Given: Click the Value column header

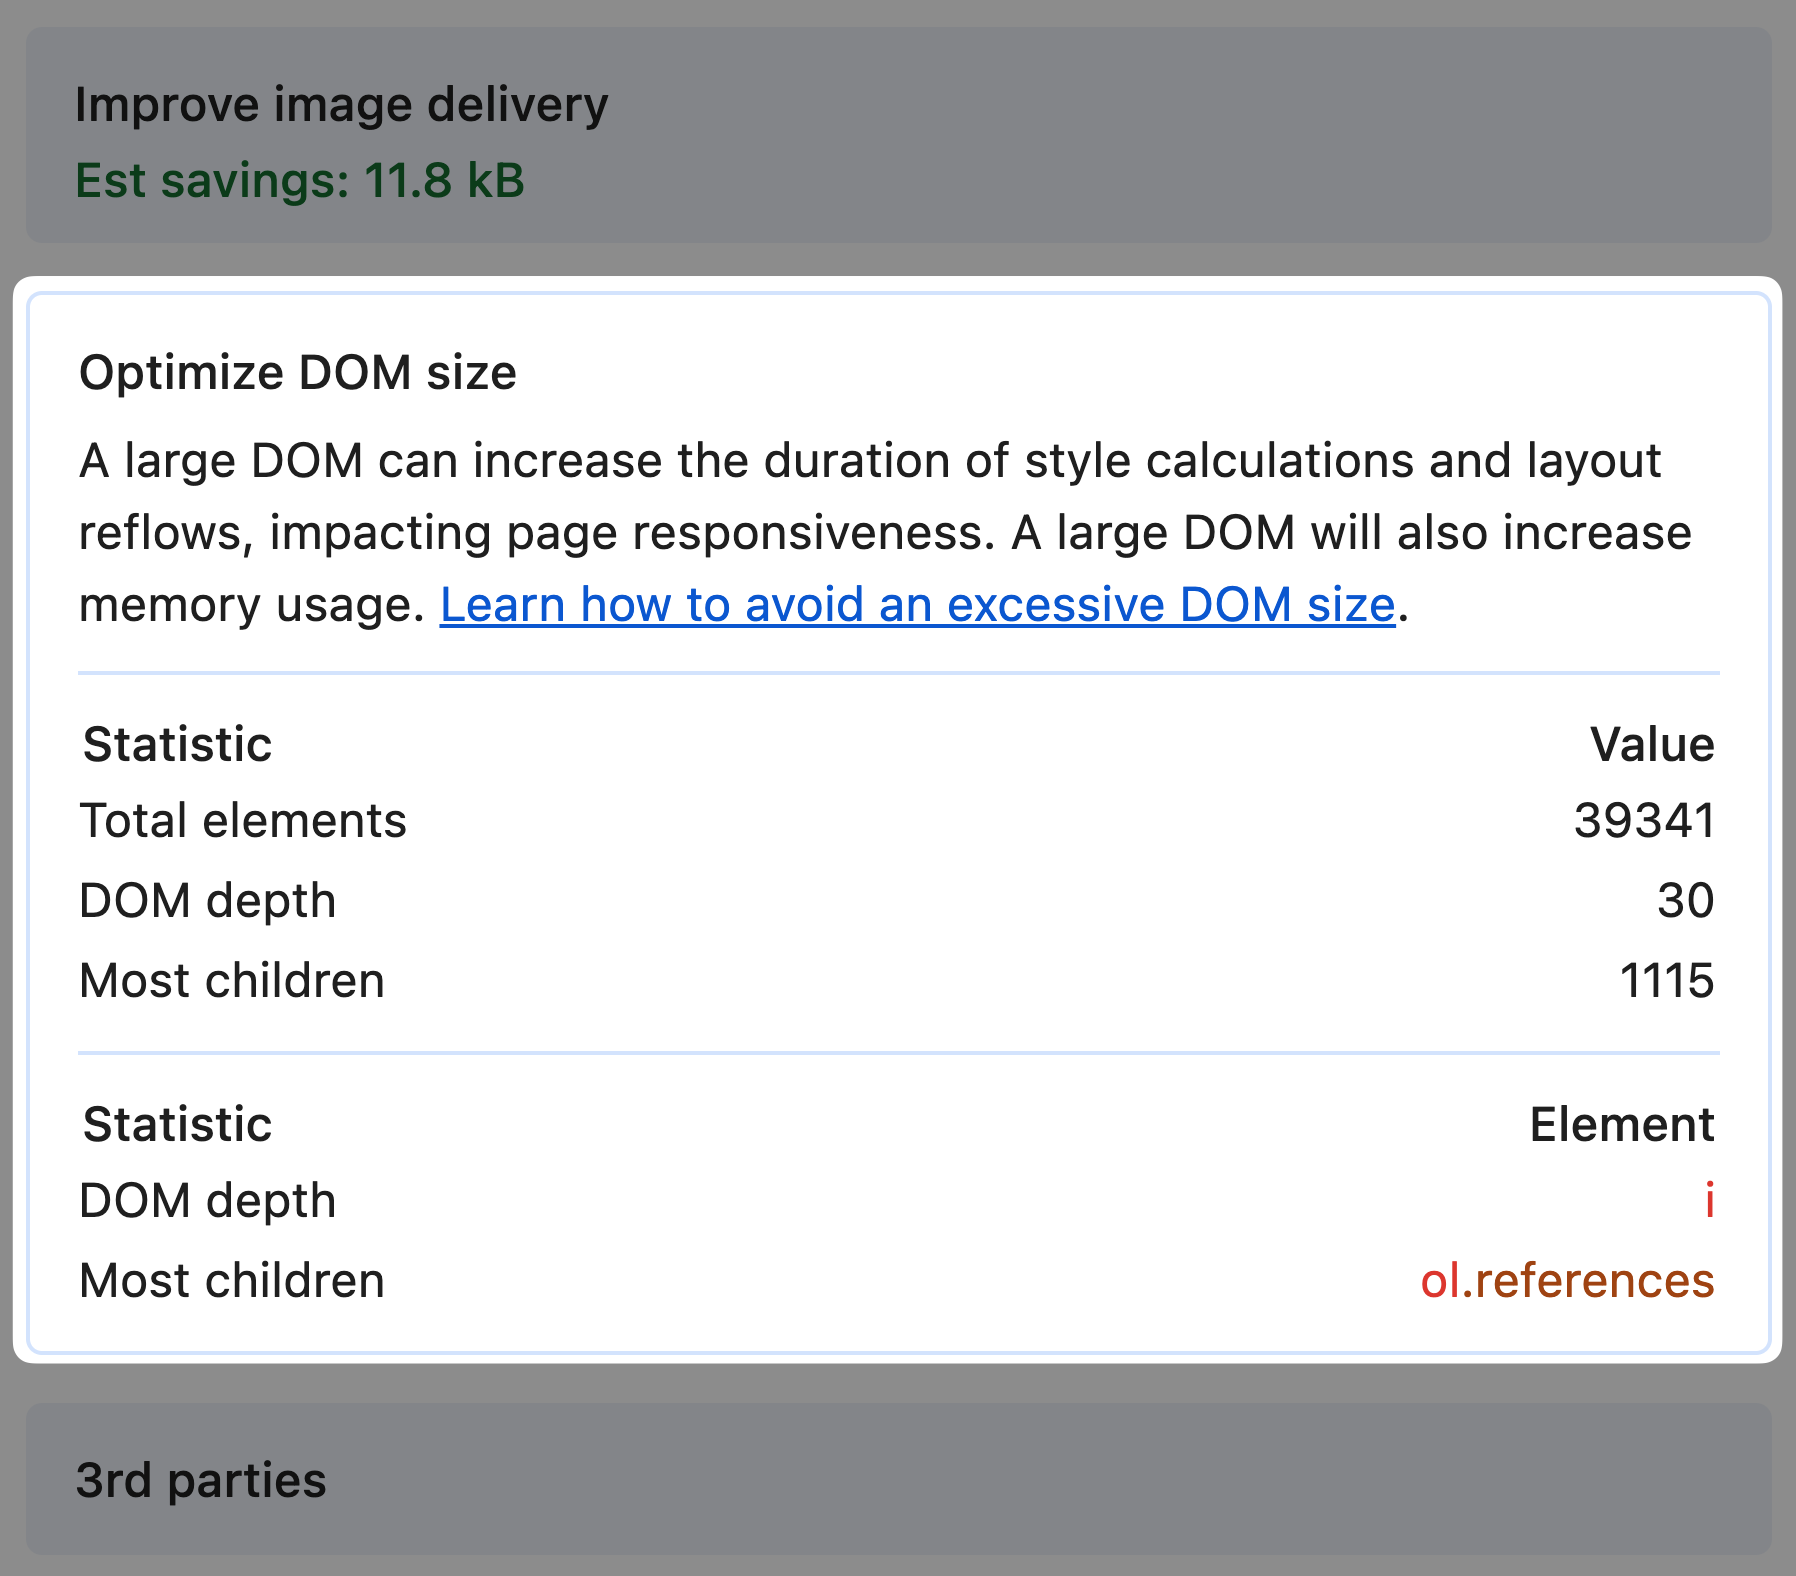Looking at the screenshot, I should point(1652,745).
